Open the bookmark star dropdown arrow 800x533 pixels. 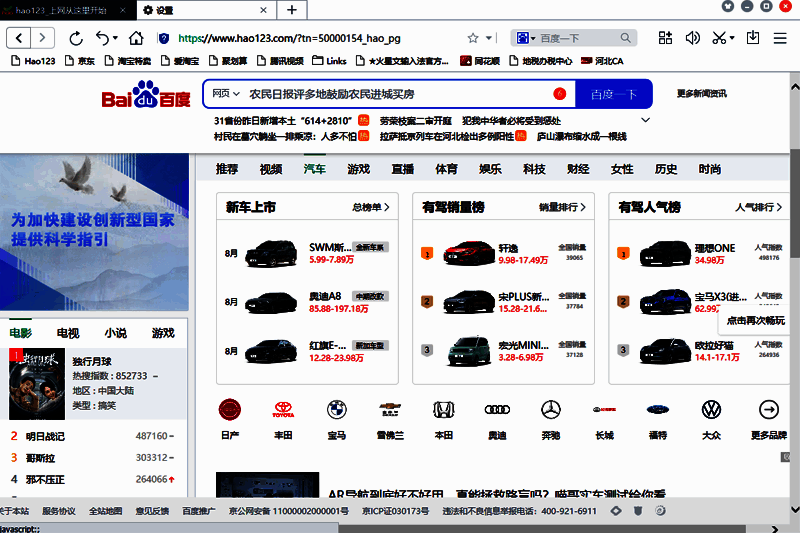pos(489,38)
